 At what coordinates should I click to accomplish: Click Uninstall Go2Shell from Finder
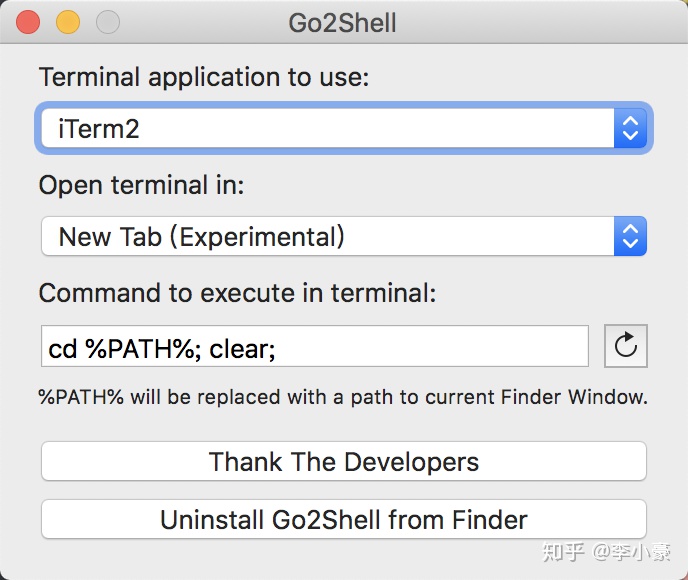[343, 520]
